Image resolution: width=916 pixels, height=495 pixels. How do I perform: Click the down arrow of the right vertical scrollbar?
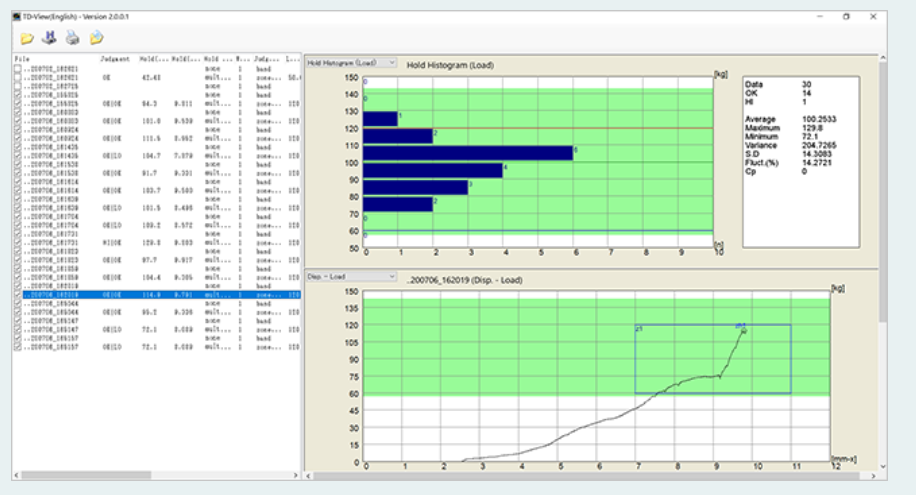click(882, 466)
